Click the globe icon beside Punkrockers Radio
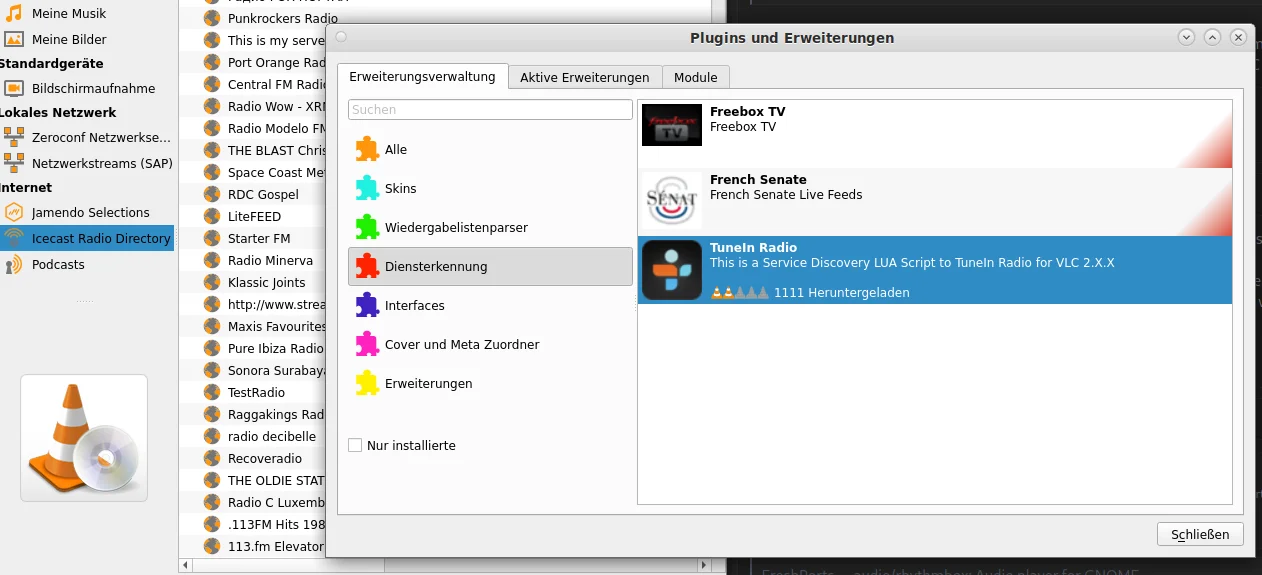 coord(211,18)
